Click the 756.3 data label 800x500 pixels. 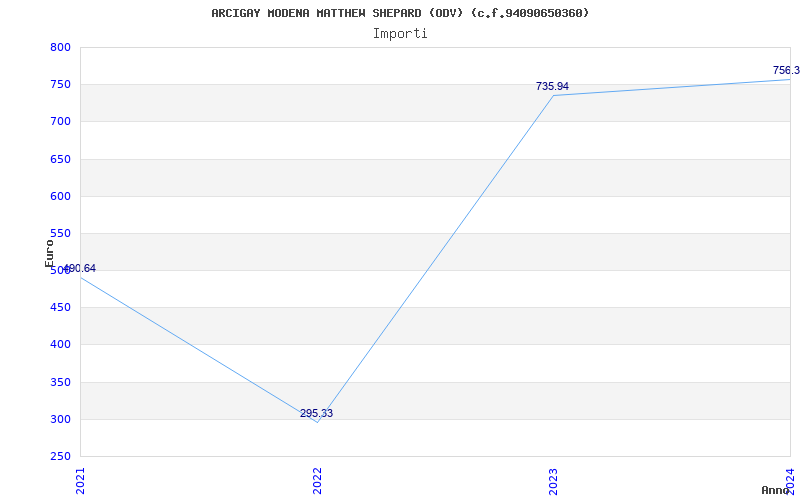[x=786, y=70]
